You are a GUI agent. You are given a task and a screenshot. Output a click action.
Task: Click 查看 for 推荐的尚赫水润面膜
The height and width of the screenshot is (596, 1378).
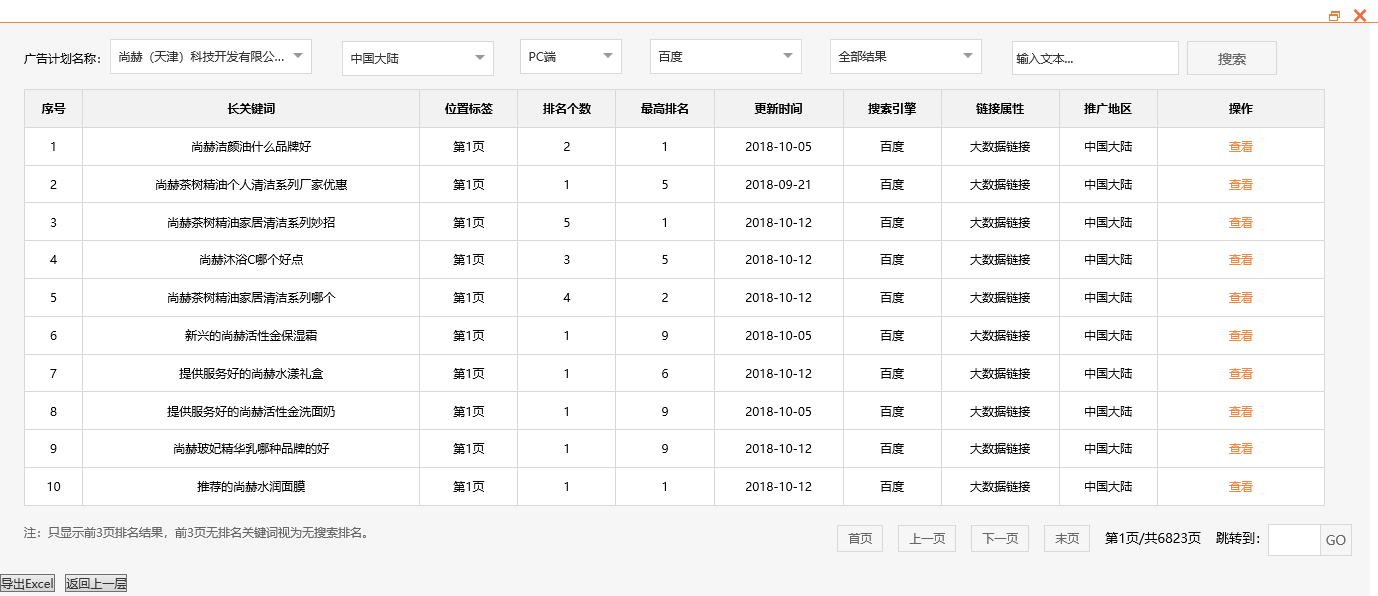1240,486
